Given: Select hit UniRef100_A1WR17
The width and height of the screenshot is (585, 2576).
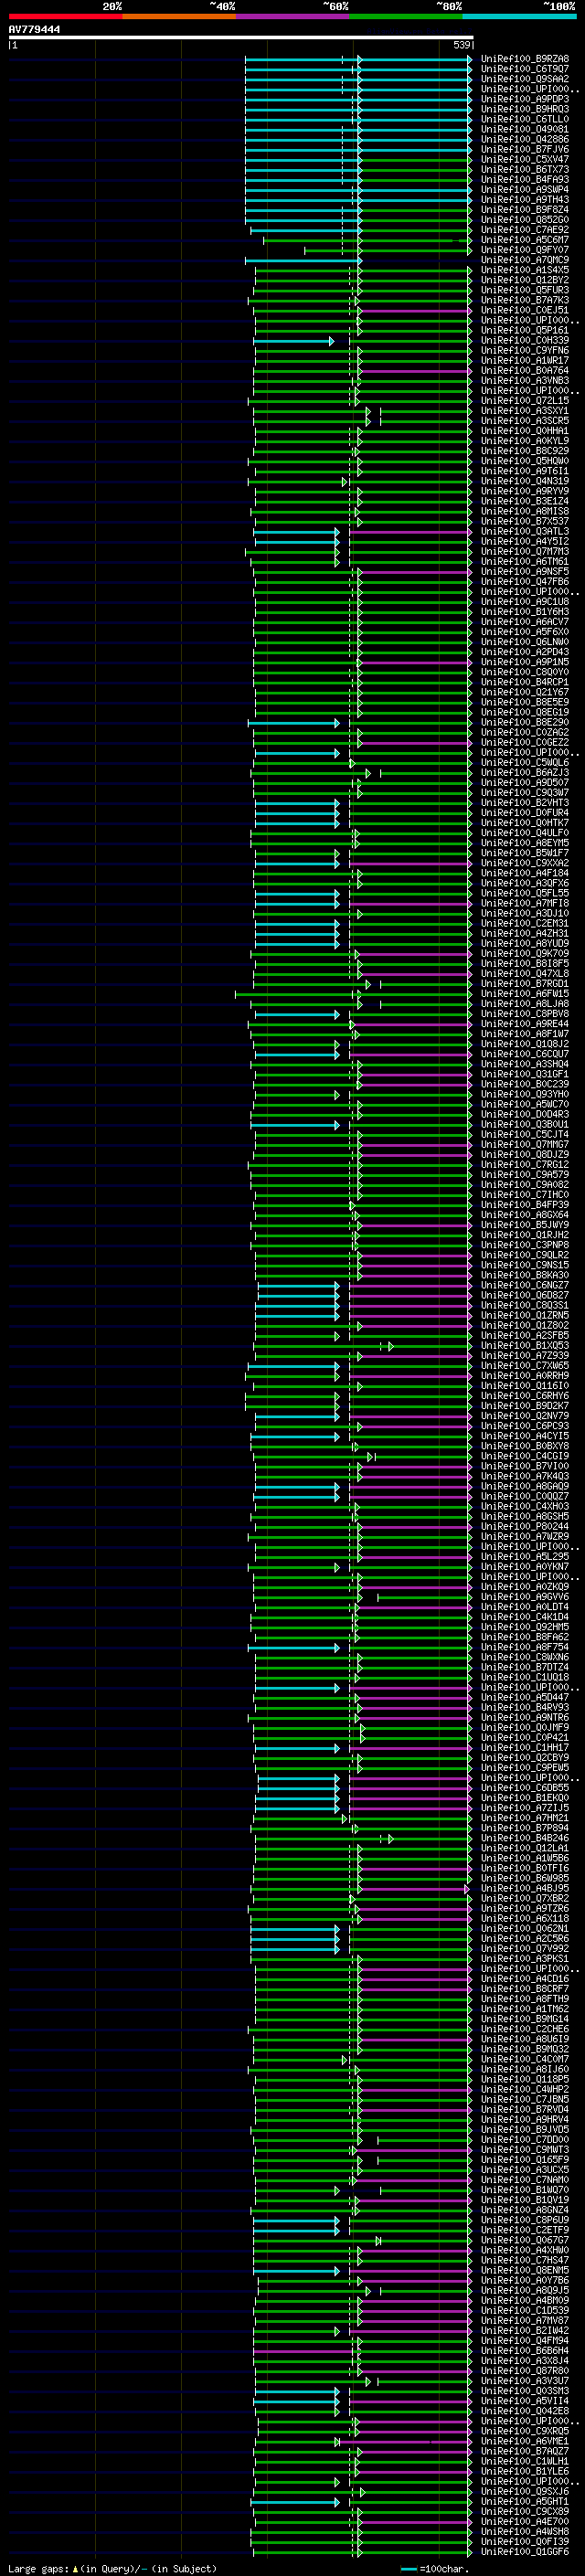Looking at the screenshot, I should click(x=525, y=361).
